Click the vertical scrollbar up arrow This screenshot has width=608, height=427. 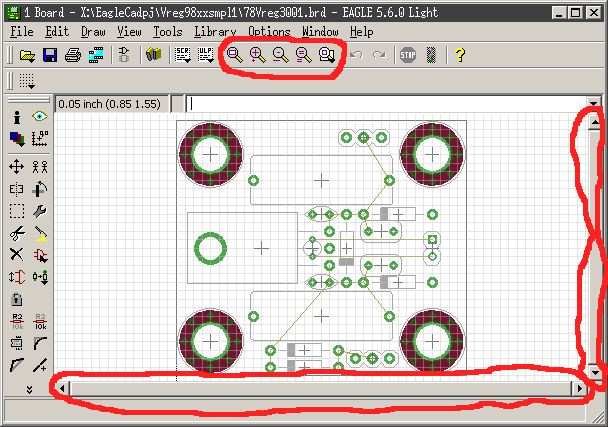point(595,122)
